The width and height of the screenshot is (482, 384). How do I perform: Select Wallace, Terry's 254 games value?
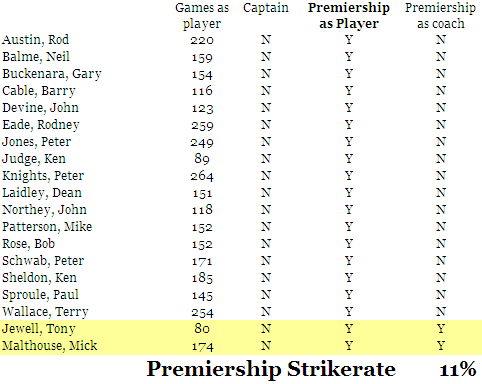tap(202, 312)
